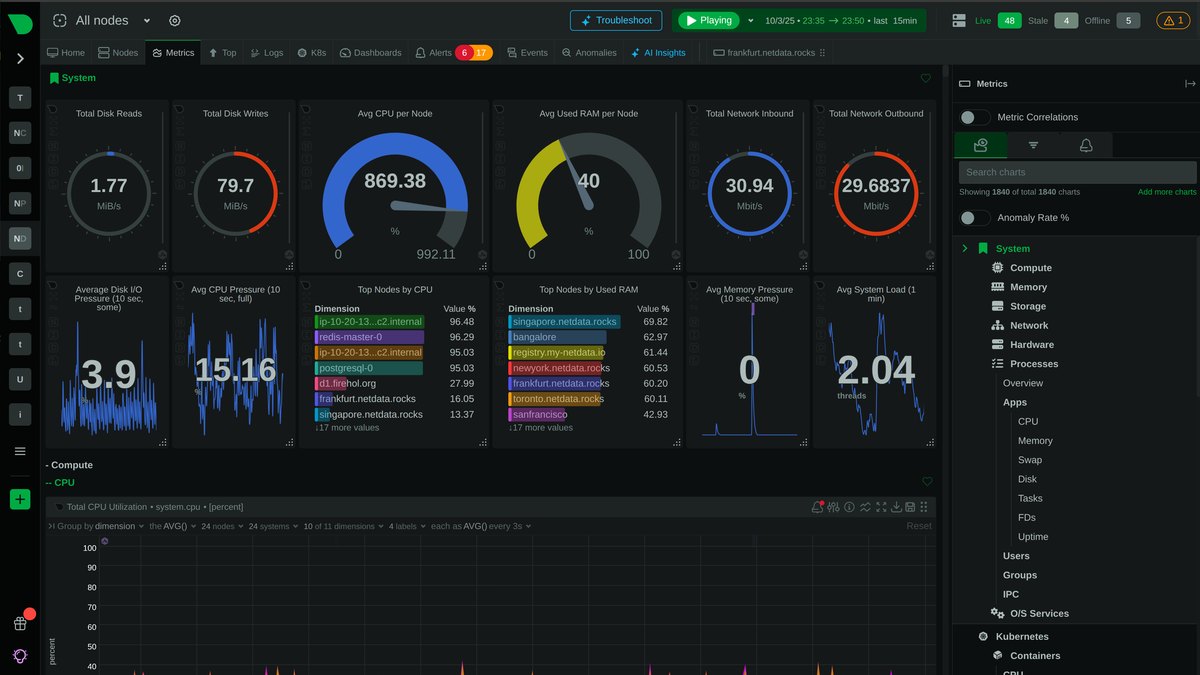Open the gift what's new icon
Screen dimensions: 1200x675
pos(20,623)
